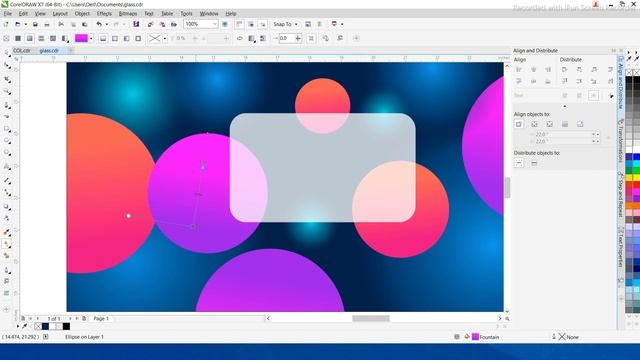The height and width of the screenshot is (360, 640).
Task: Toggle the Active objects option under Align objects to
Action: pyautogui.click(x=519, y=124)
